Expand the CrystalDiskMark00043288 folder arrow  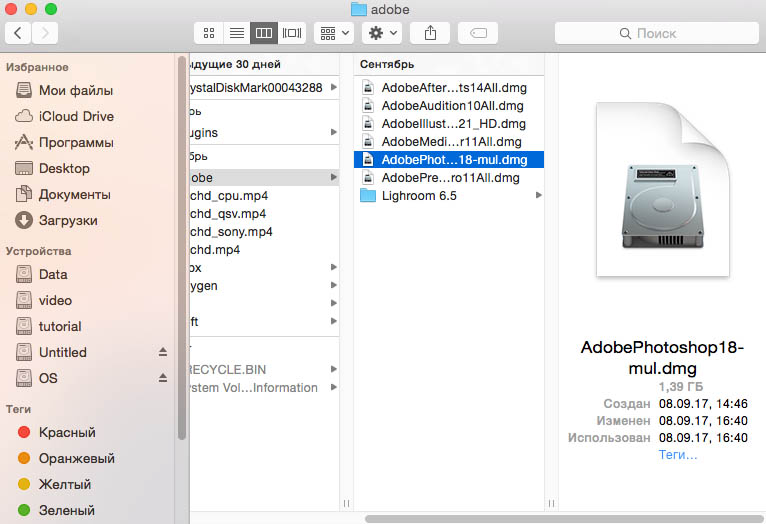point(334,87)
